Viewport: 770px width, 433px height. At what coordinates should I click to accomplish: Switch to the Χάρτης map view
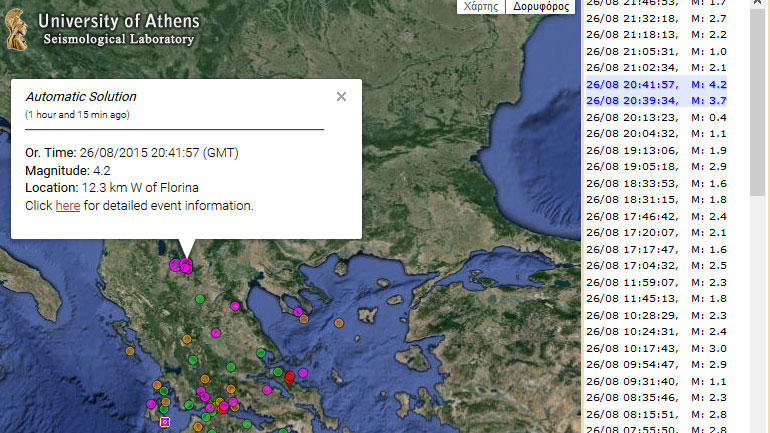click(480, 6)
